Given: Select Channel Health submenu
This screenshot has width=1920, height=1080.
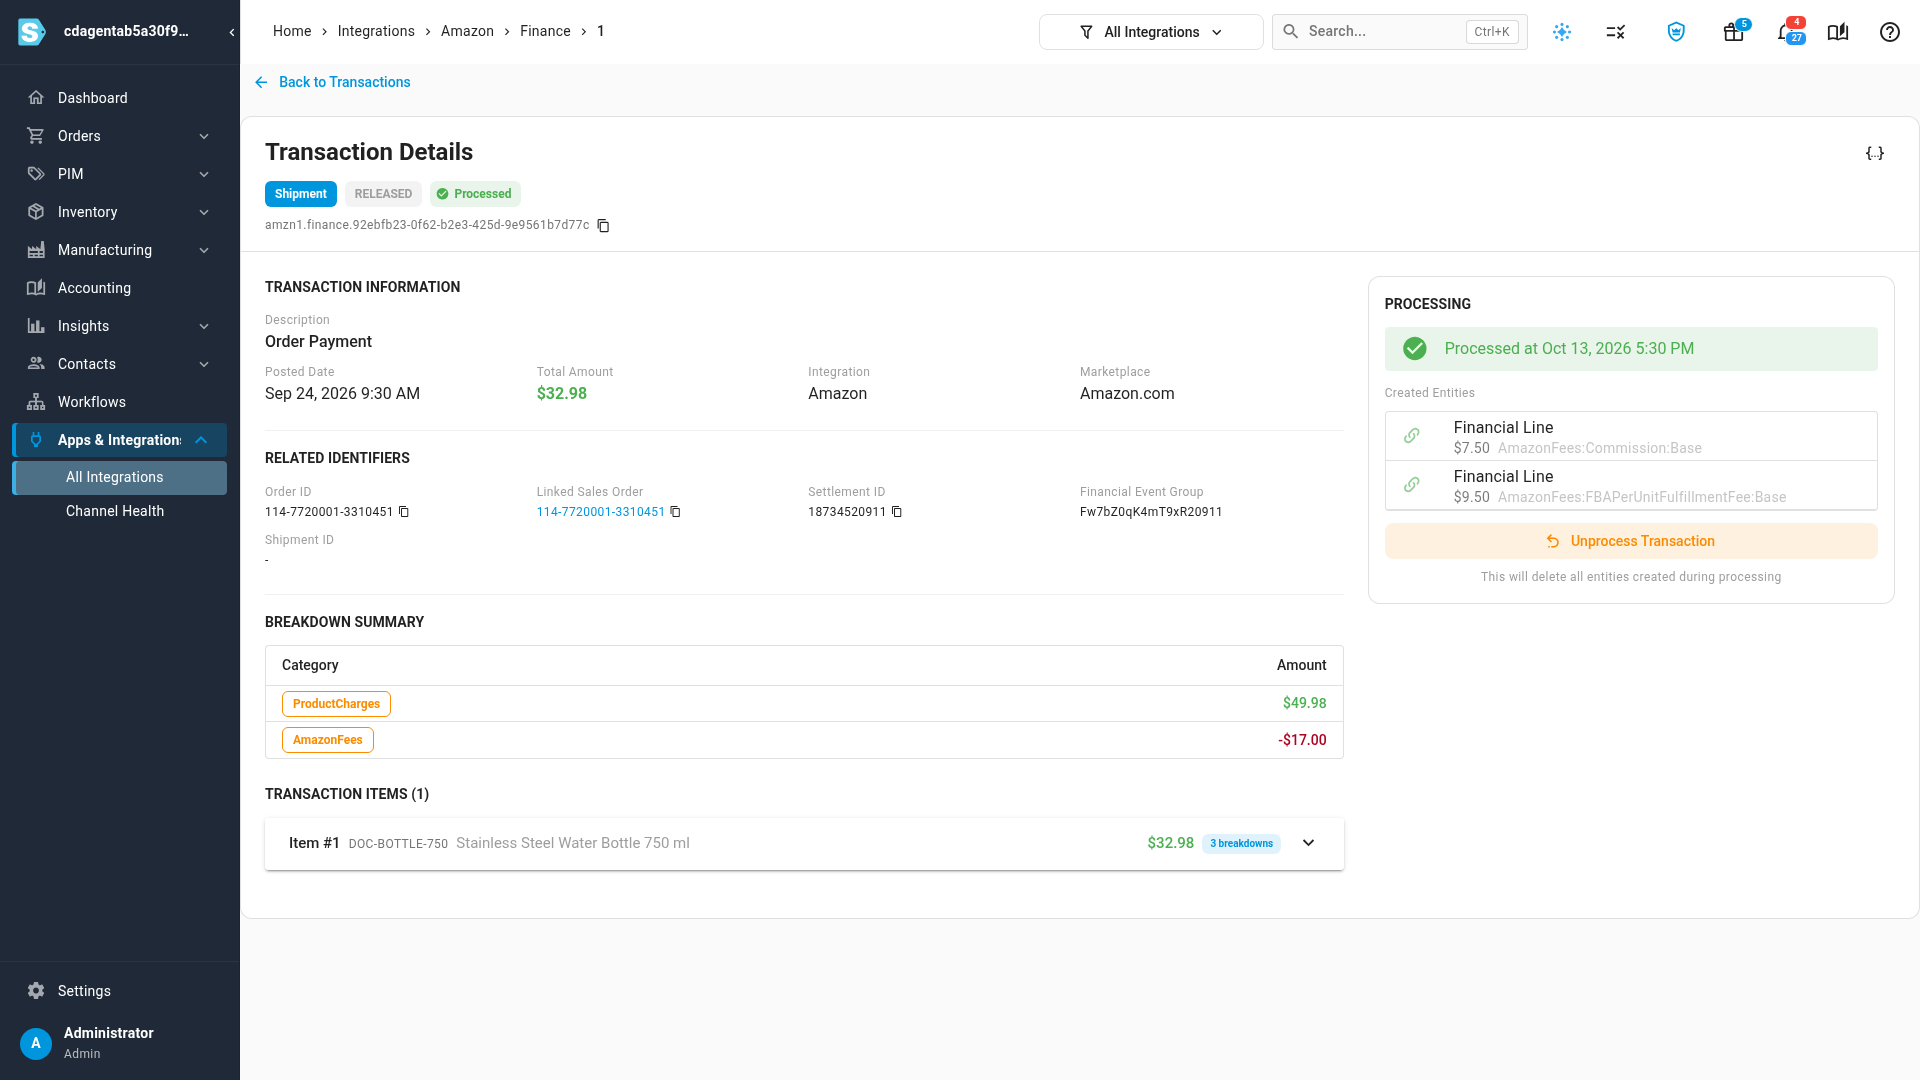Looking at the screenshot, I should pos(120,511).
